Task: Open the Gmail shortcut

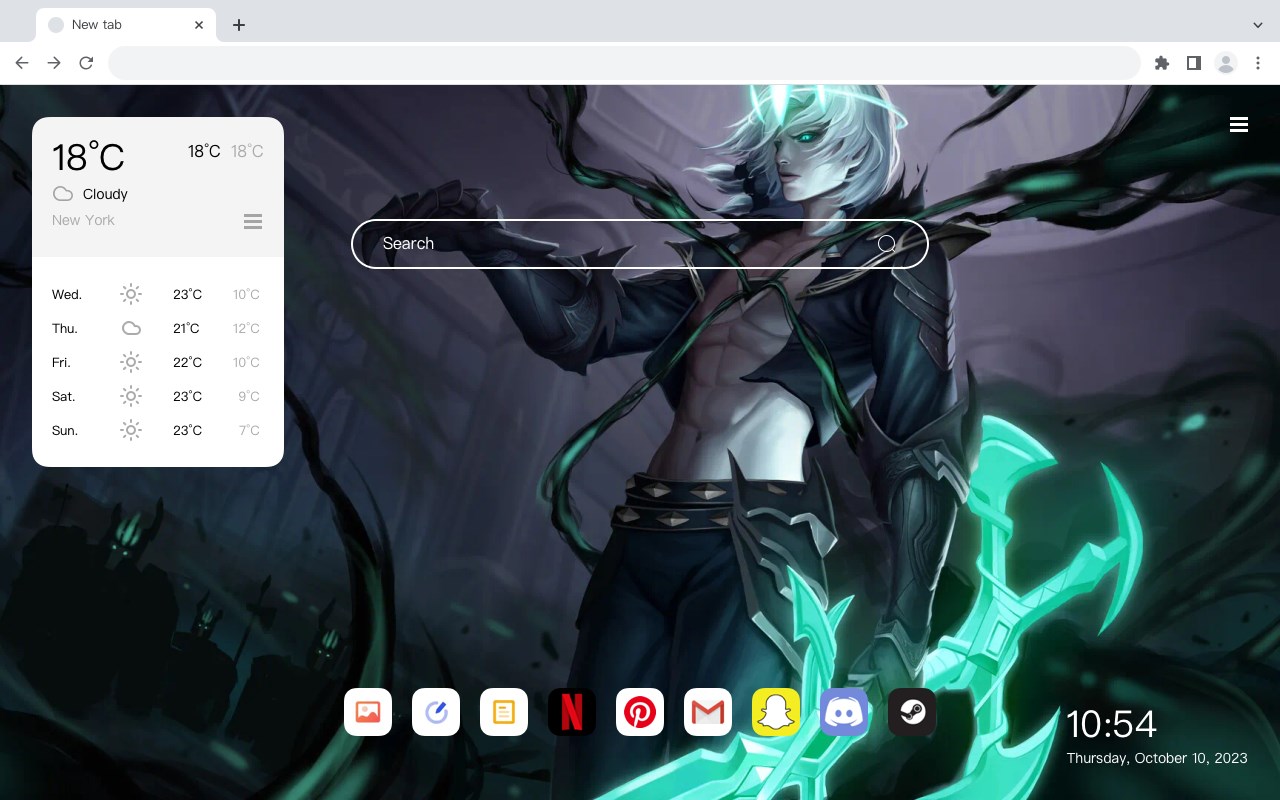Action: click(708, 712)
